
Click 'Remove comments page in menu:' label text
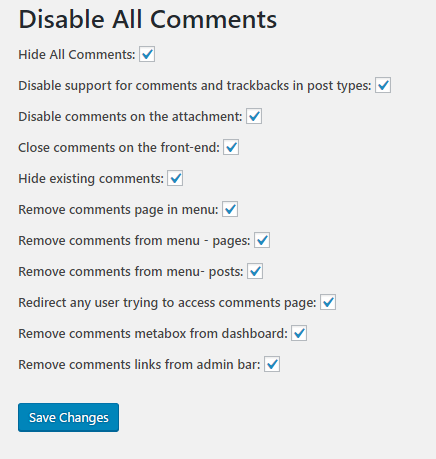tap(118, 210)
